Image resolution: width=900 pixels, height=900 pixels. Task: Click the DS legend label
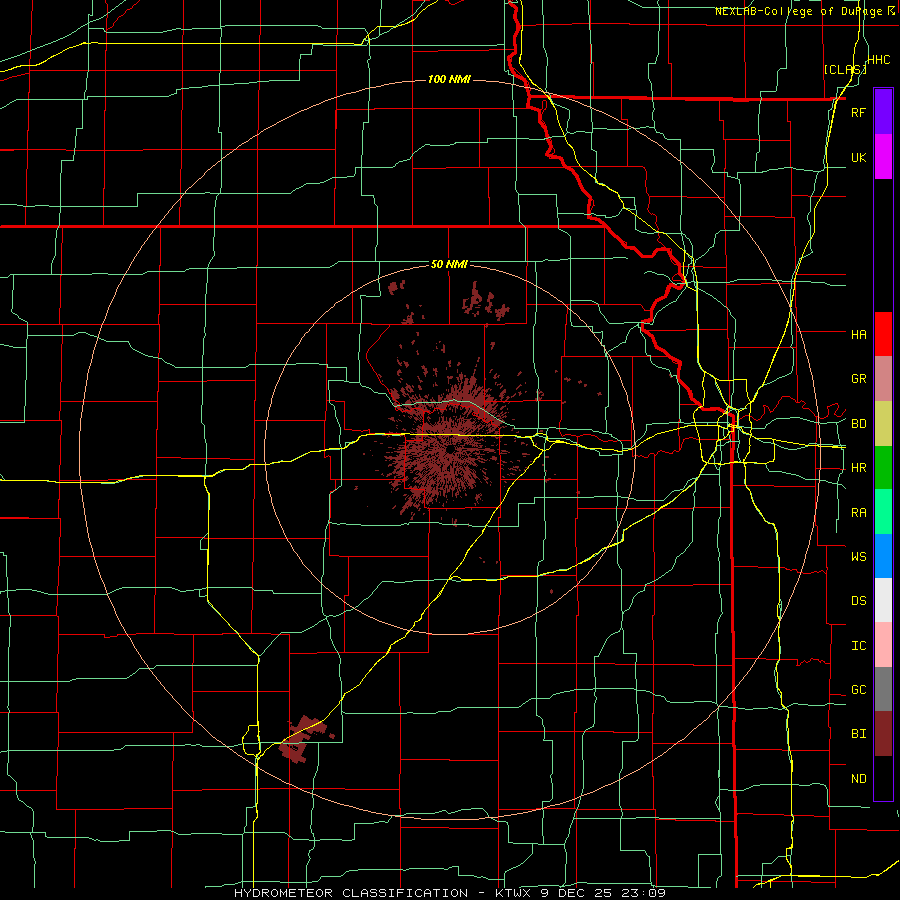858,601
